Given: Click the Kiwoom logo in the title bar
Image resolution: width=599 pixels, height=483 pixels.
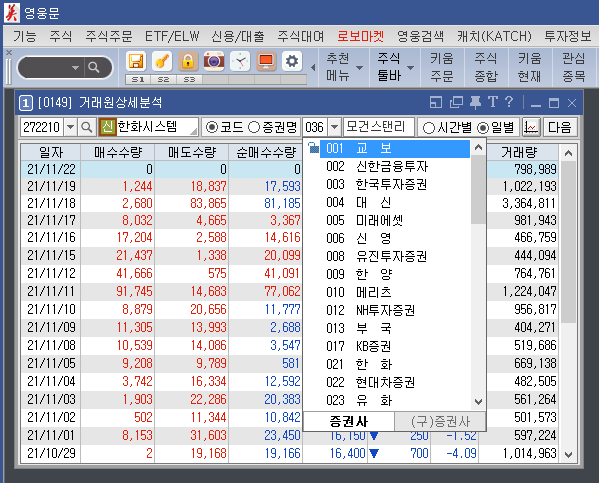Looking at the screenshot, I should pos(12,13).
